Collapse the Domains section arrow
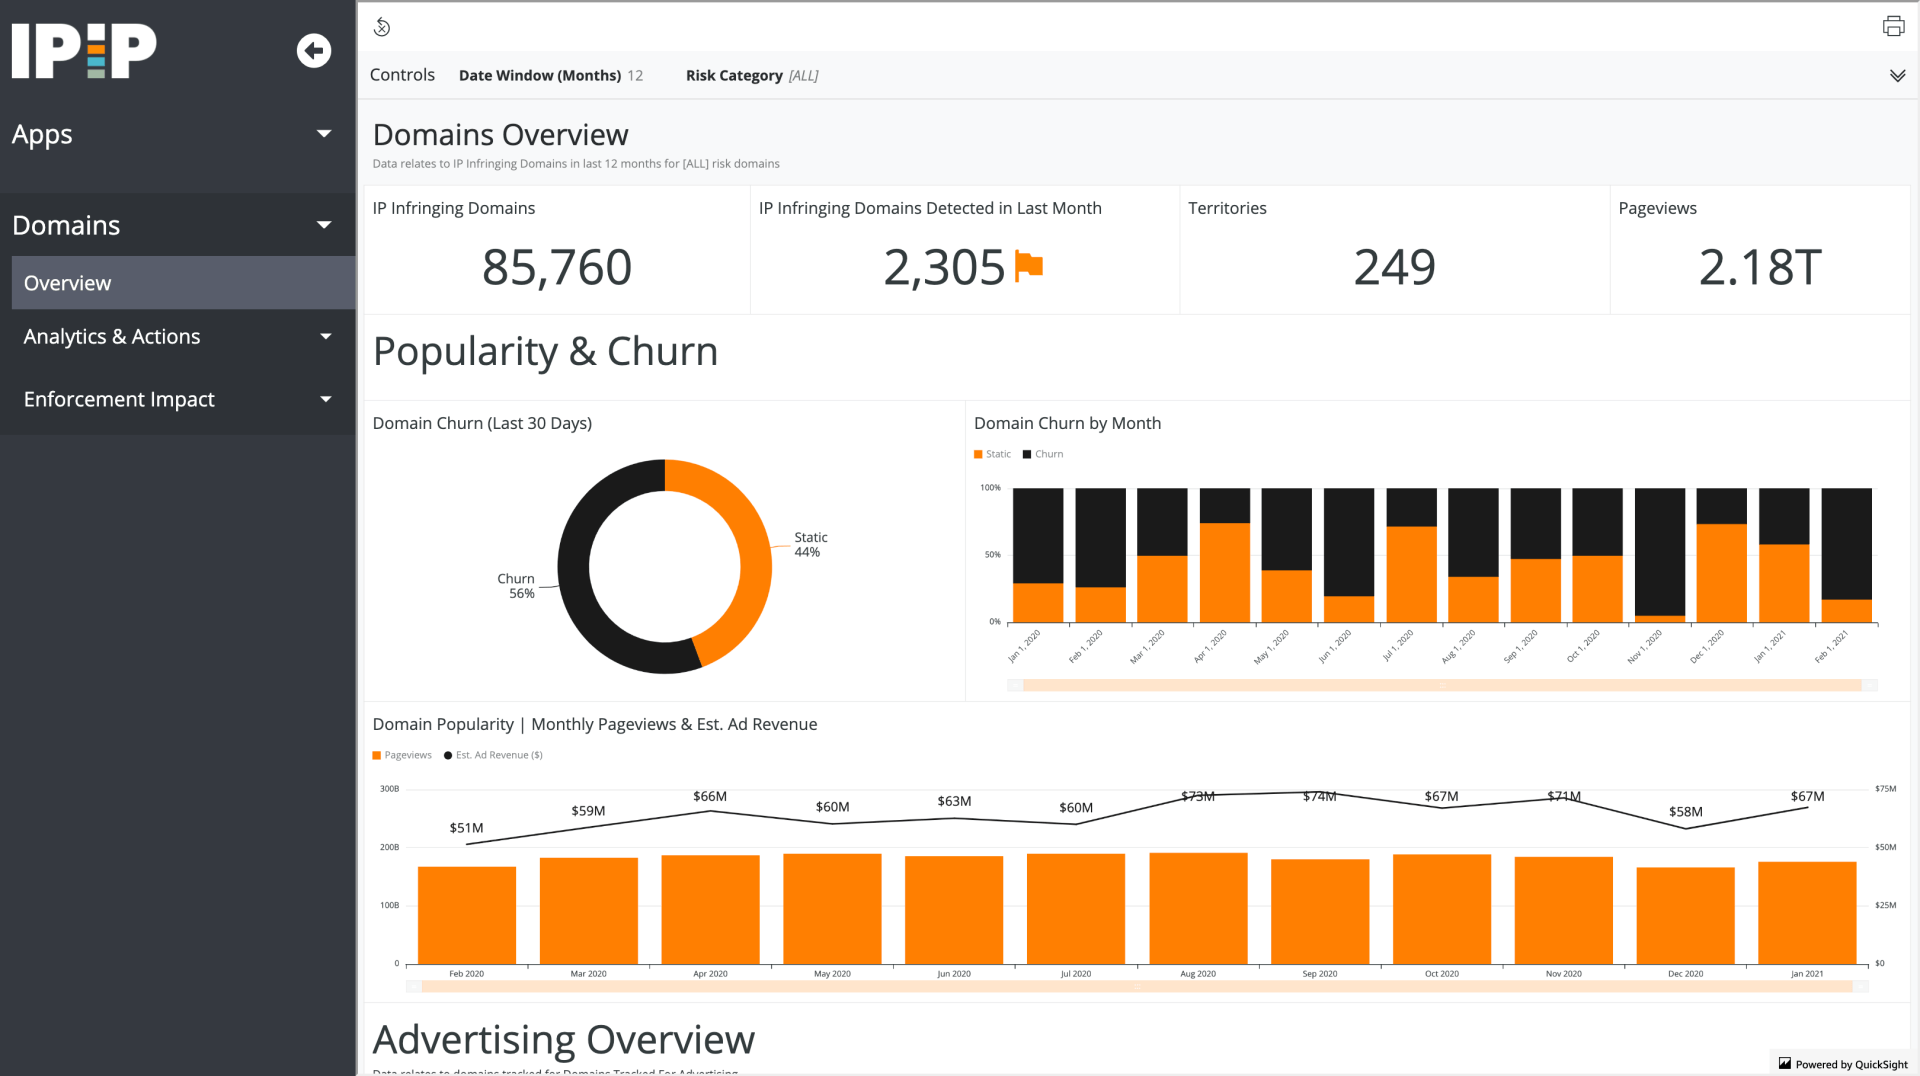 324,225
